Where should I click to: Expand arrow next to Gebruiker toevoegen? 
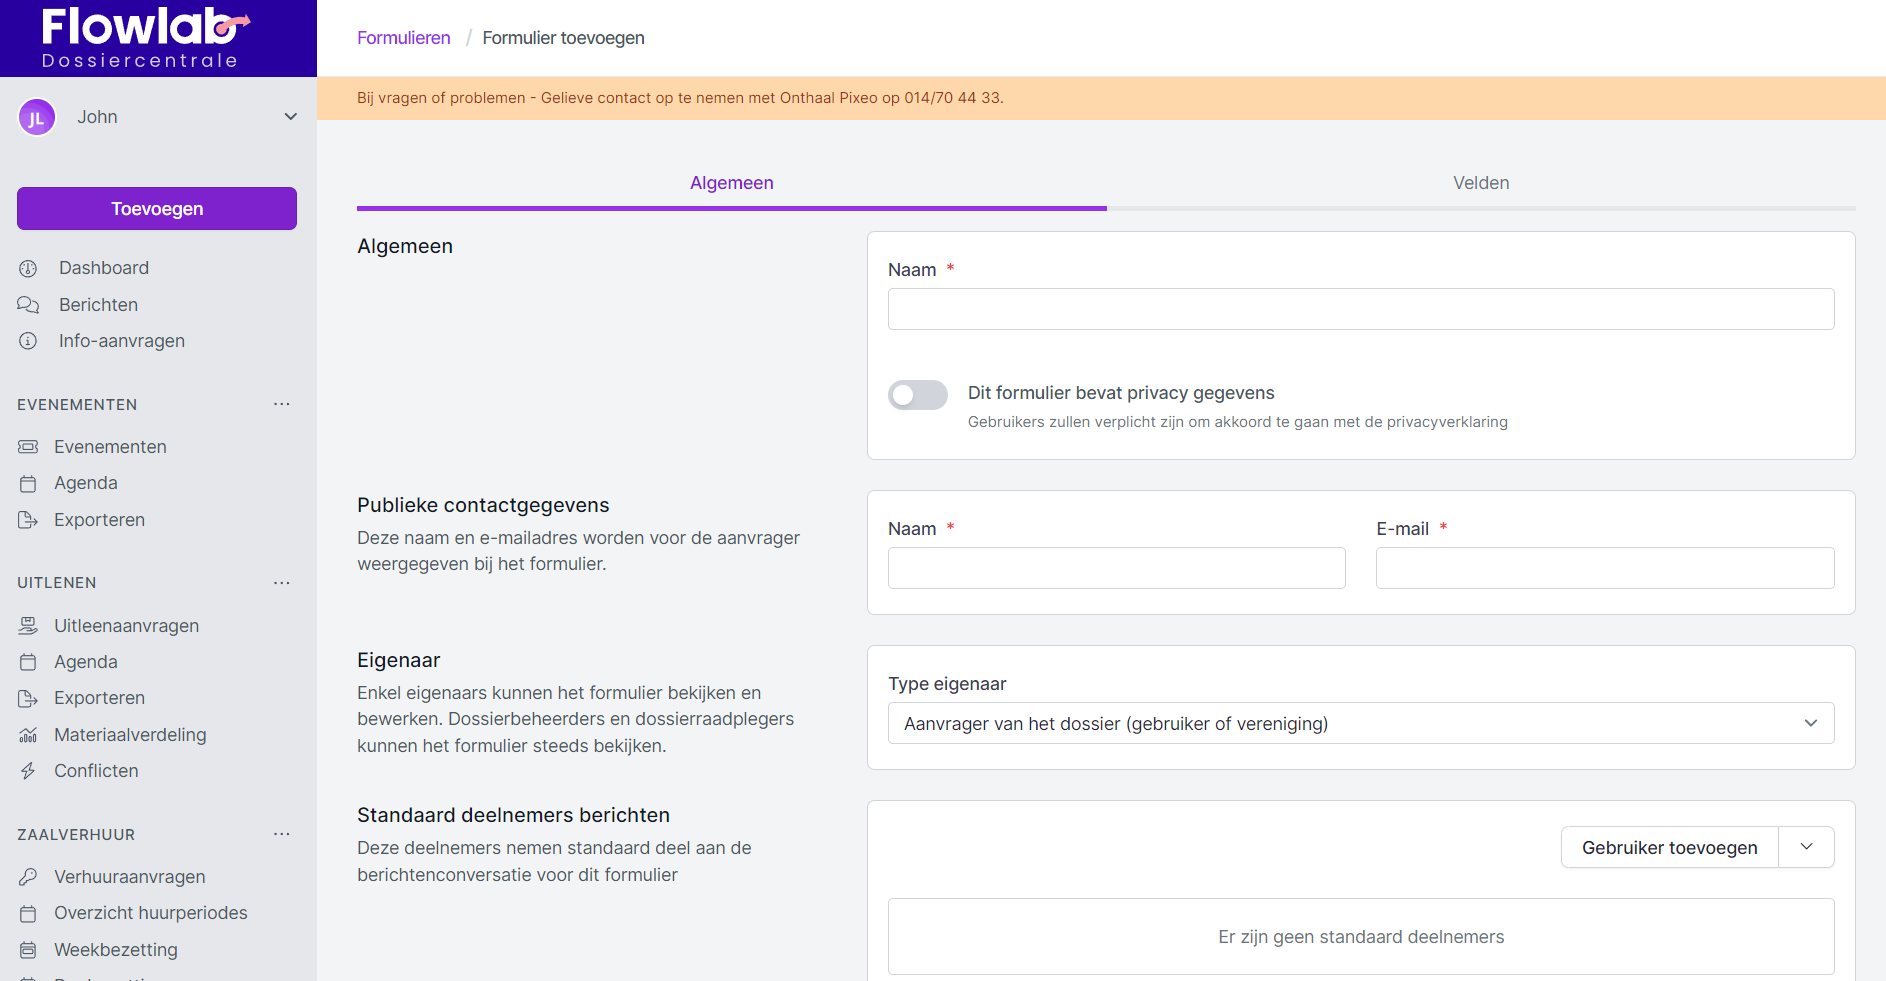click(1806, 847)
